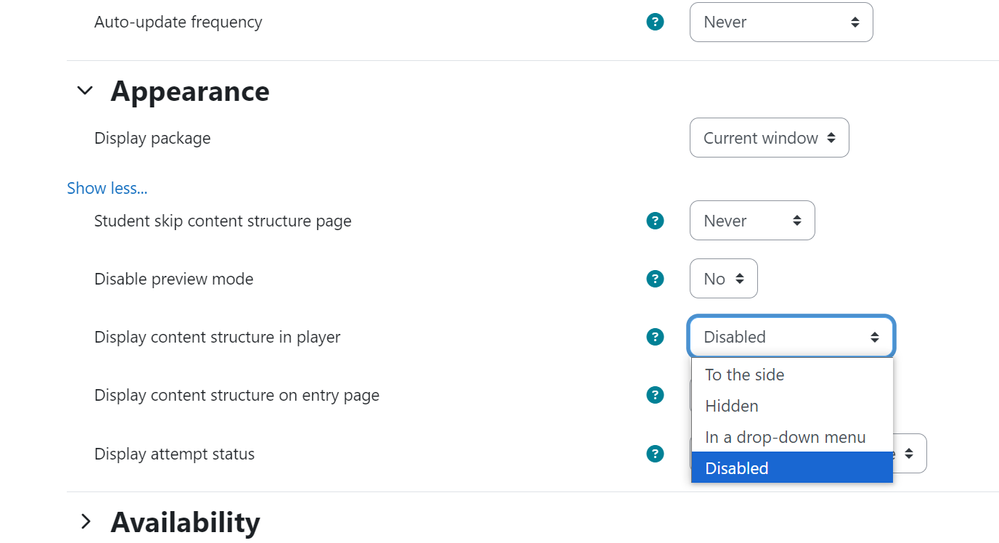Open help for Auto-update frequency
The width and height of the screenshot is (999, 543).
tap(655, 22)
